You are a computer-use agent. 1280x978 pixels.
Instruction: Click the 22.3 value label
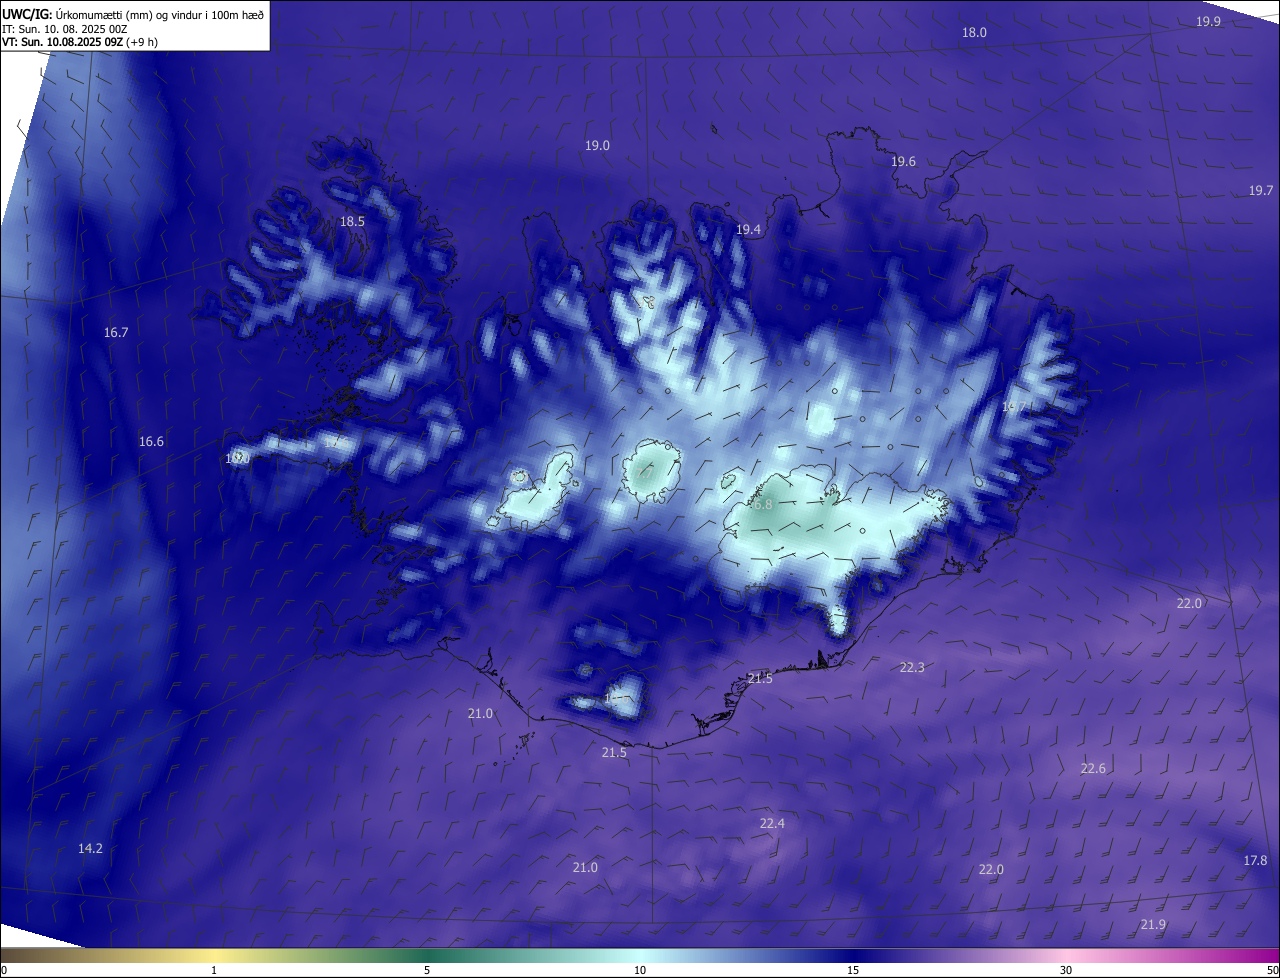pos(912,668)
